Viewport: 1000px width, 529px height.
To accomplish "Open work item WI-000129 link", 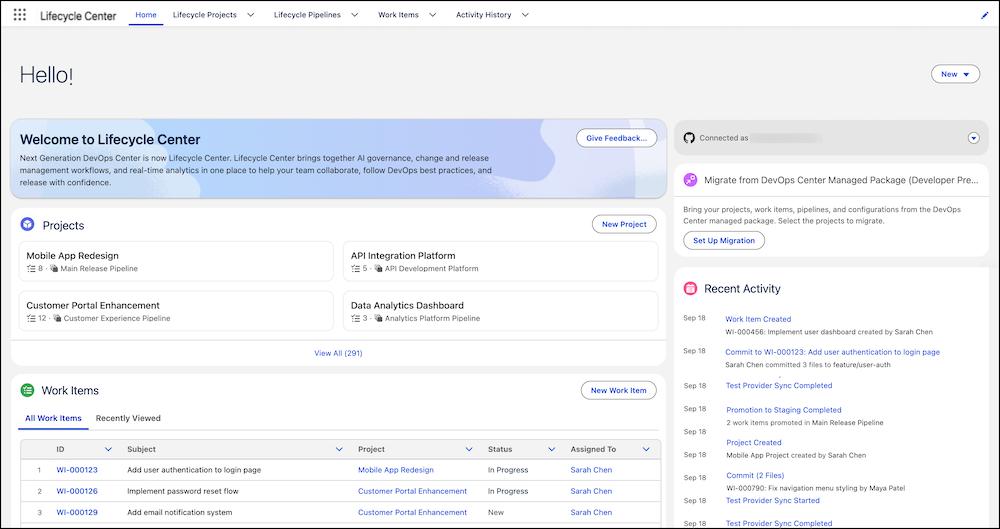I will coord(77,512).
